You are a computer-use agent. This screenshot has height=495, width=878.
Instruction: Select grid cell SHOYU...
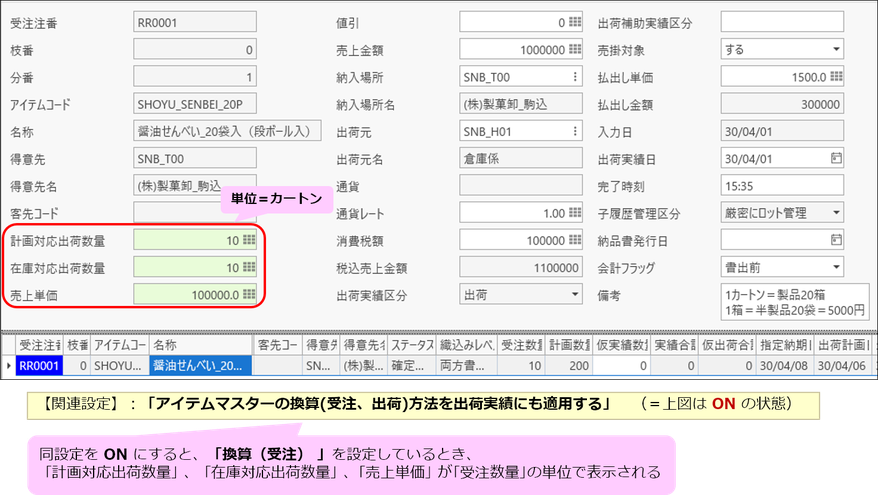[120, 366]
